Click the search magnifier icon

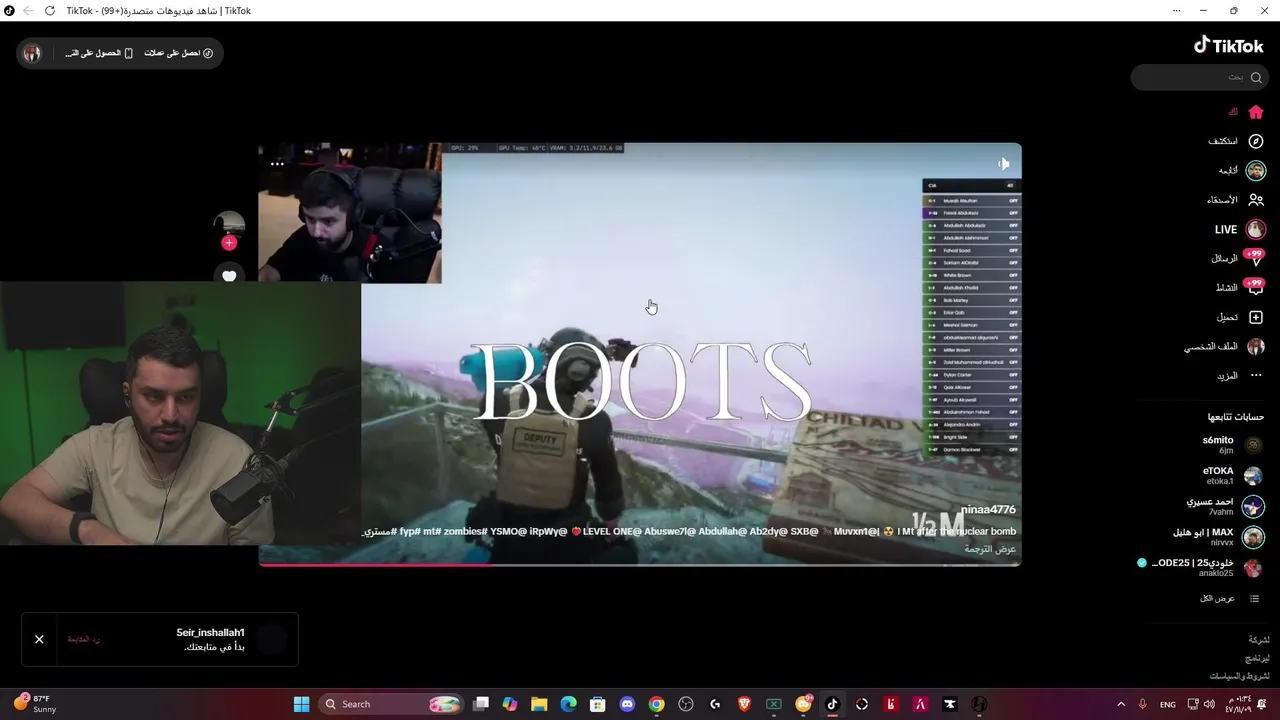(1256, 77)
